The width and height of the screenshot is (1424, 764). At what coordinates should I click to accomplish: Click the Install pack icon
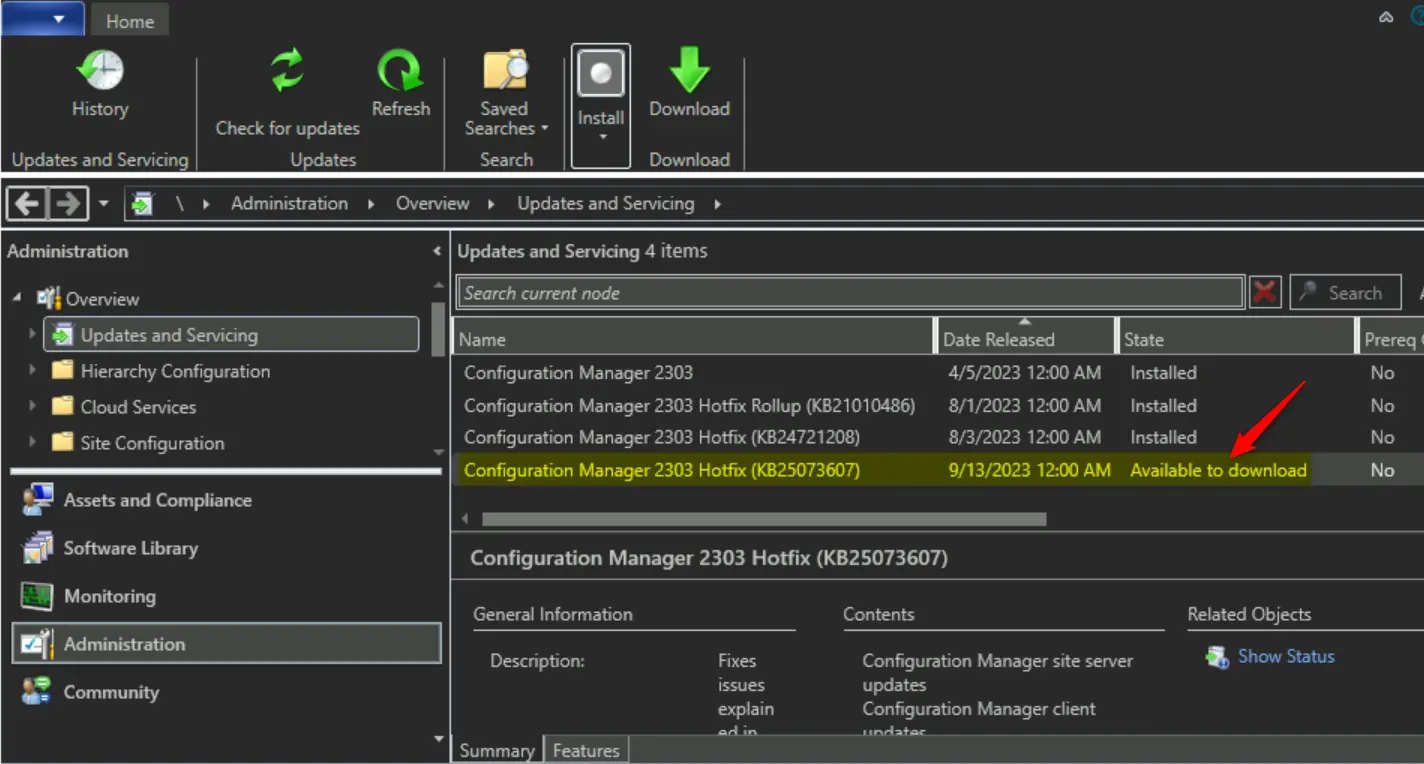tap(600, 73)
